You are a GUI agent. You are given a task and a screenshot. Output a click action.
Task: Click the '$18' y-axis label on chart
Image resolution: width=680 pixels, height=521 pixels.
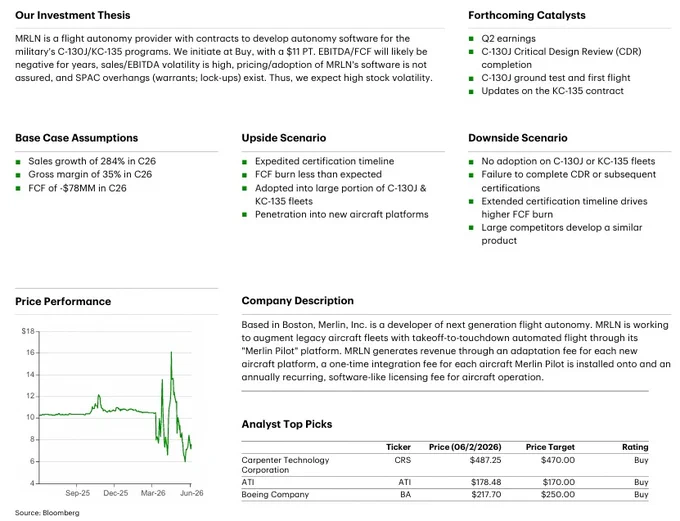tap(28, 331)
